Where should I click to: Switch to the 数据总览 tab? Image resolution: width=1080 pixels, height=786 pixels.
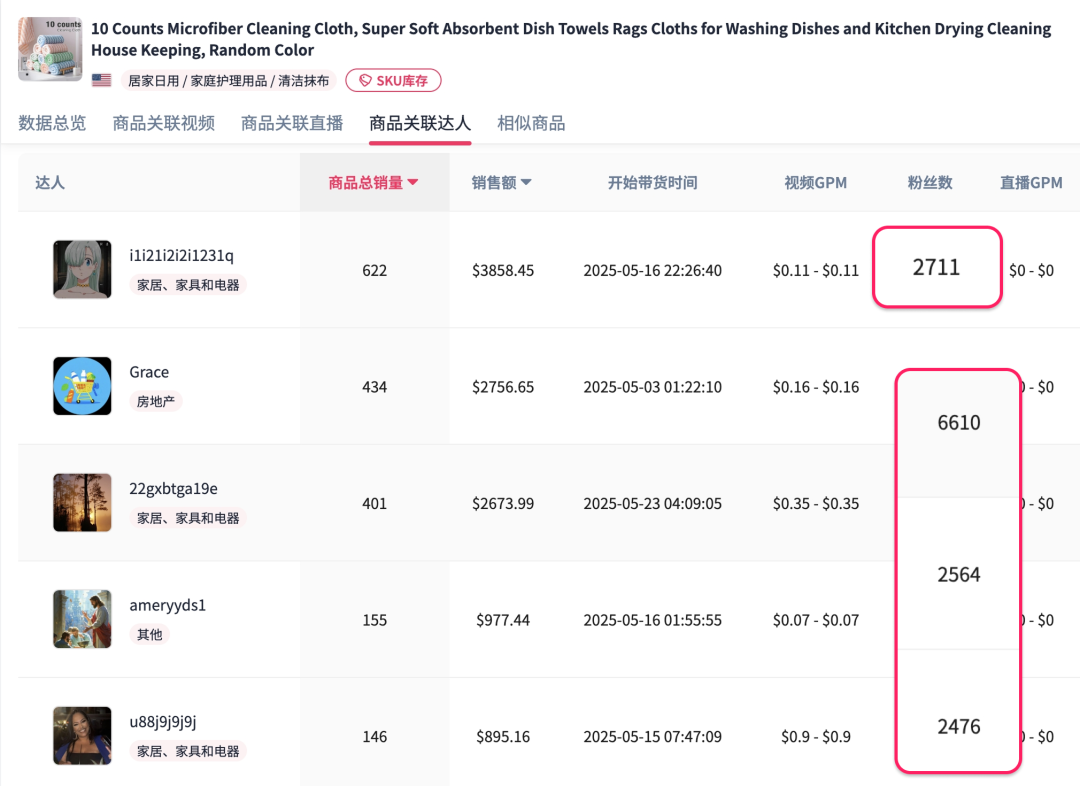click(x=52, y=122)
